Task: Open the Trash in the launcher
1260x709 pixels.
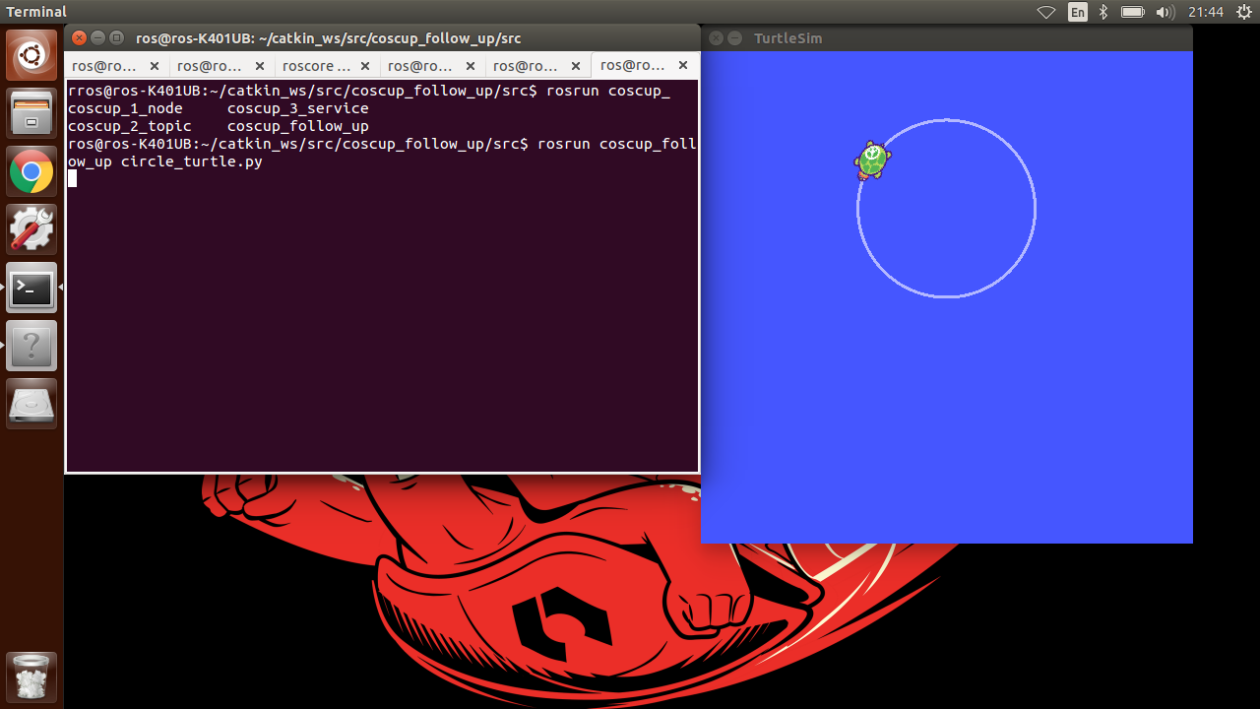Action: click(32, 677)
